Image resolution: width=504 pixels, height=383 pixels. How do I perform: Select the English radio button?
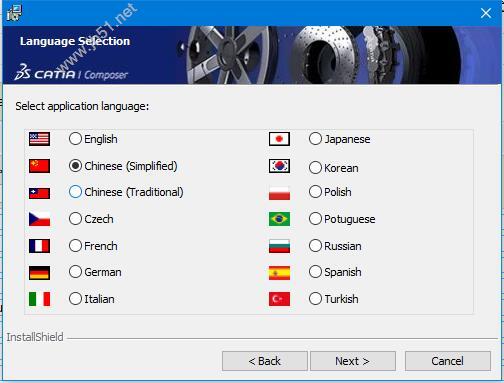tap(75, 139)
